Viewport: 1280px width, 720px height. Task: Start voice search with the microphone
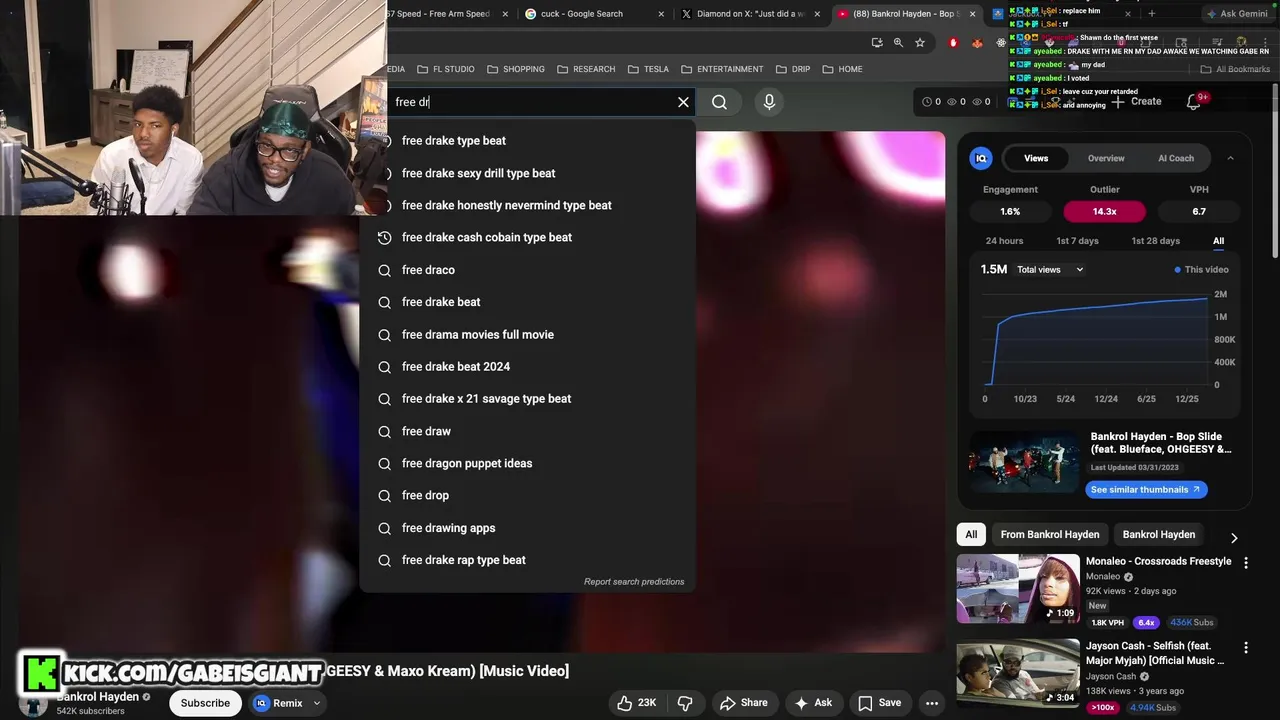click(x=769, y=102)
